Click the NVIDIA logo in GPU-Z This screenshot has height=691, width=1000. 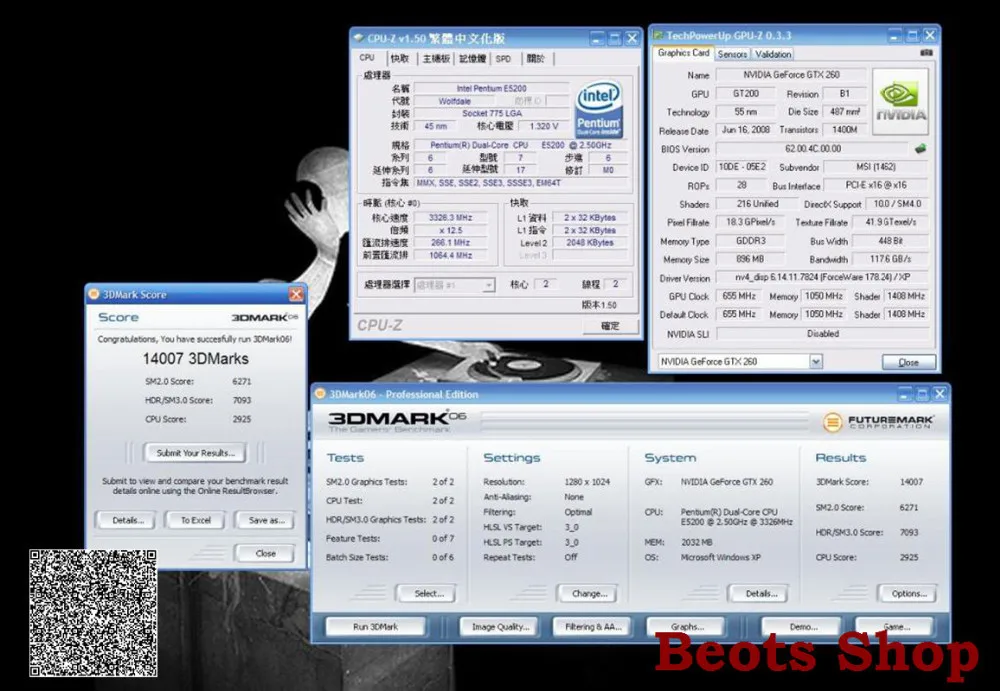tap(901, 101)
